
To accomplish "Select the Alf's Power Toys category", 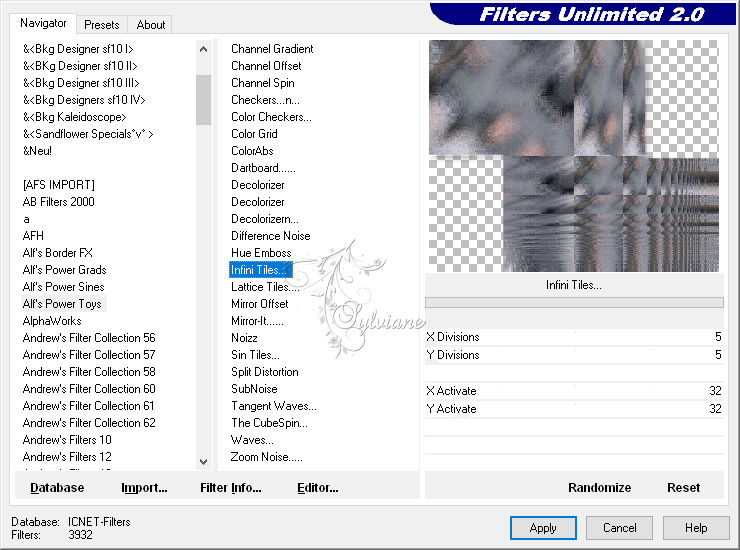I will tap(62, 304).
